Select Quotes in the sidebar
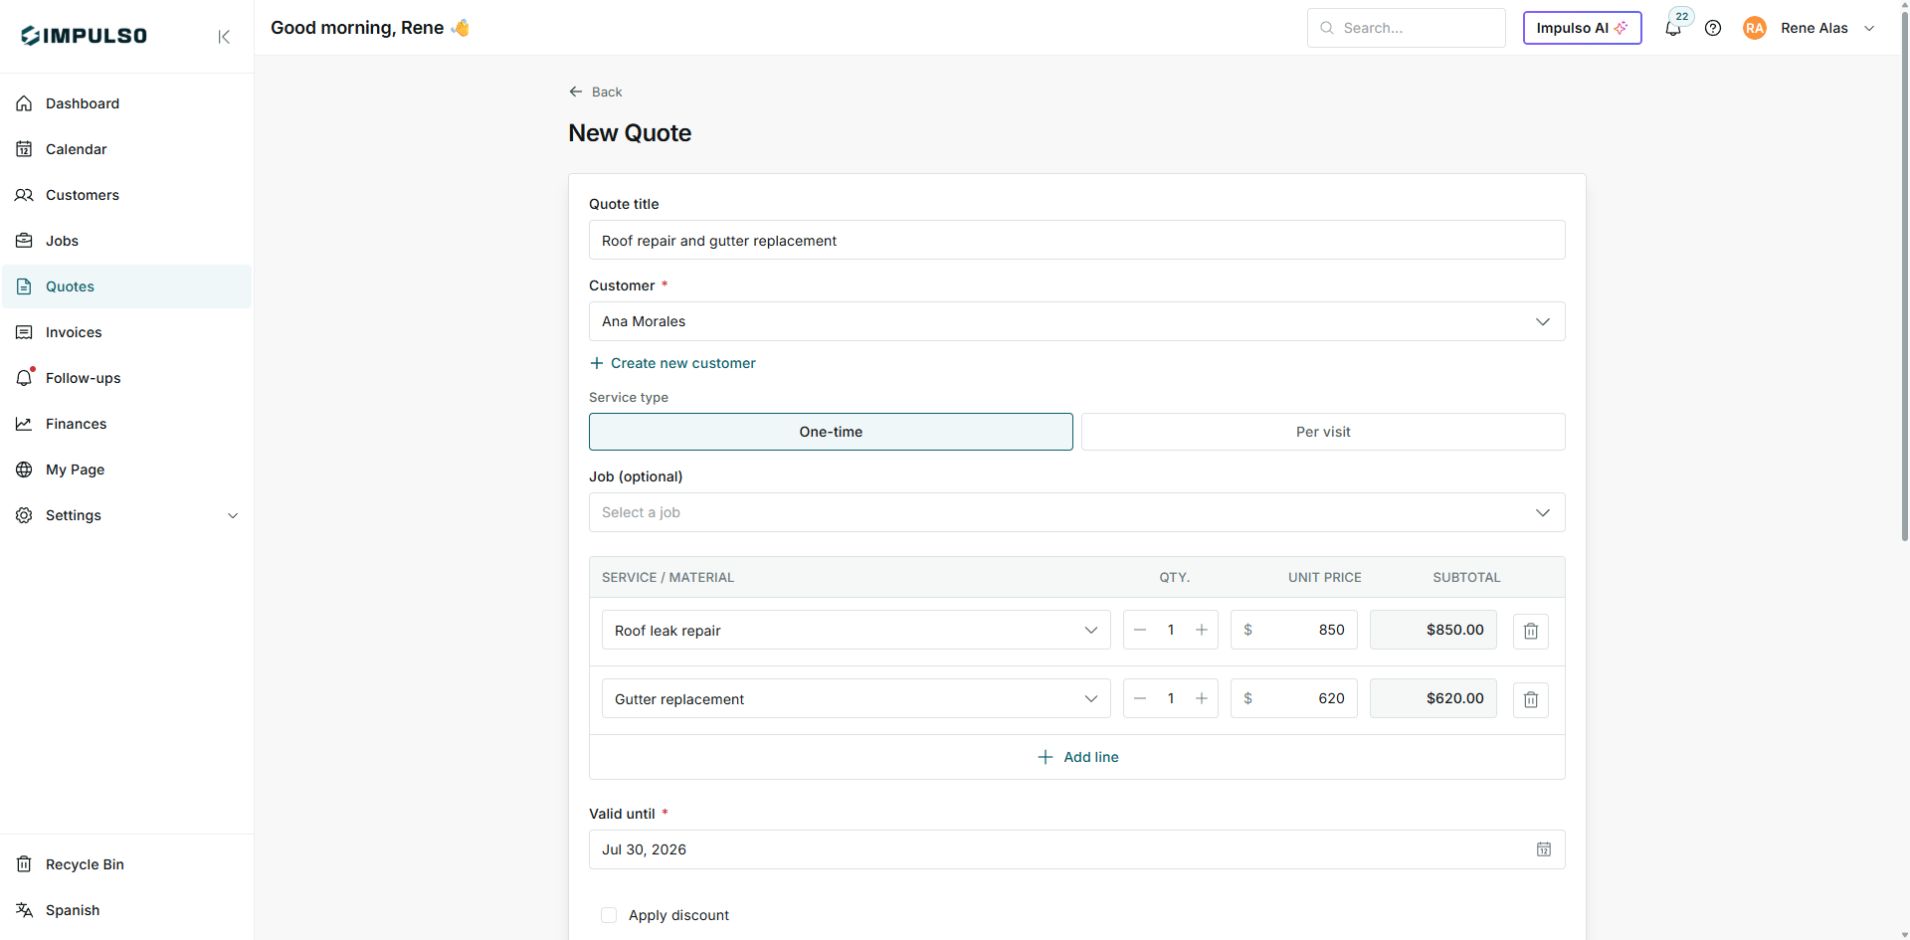The height and width of the screenshot is (940, 1910). [x=126, y=287]
